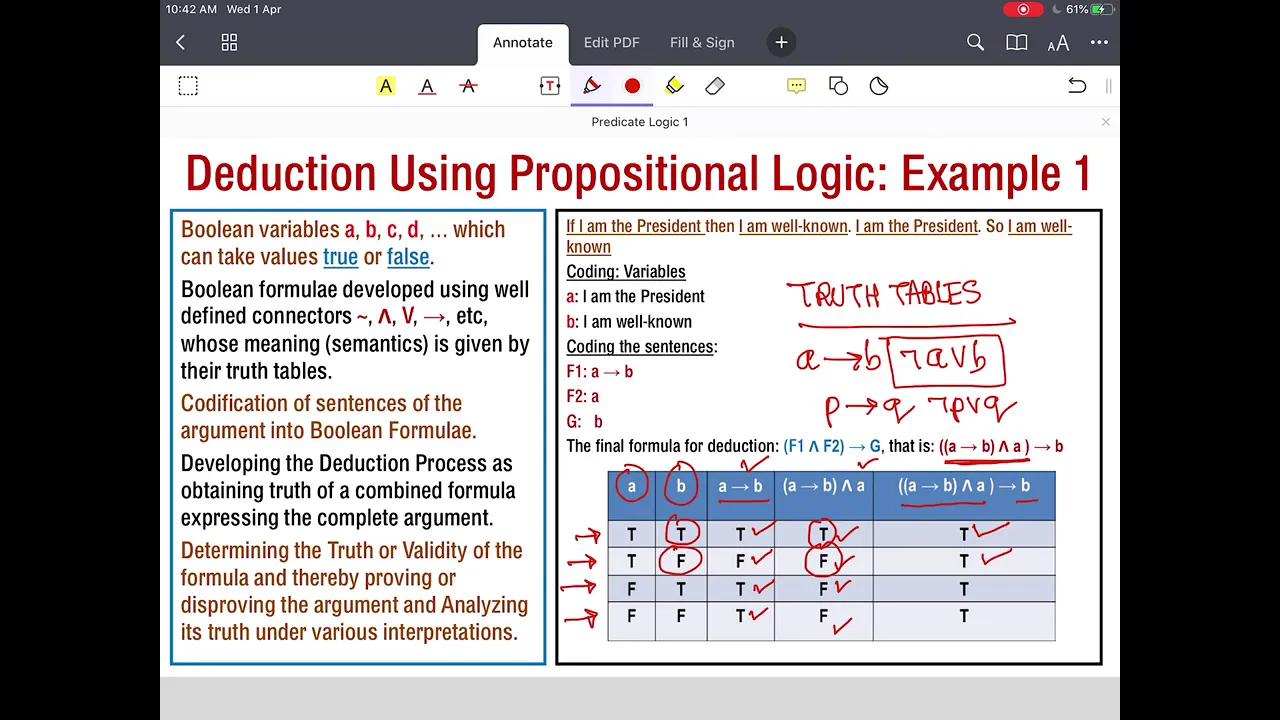The height and width of the screenshot is (720, 1280).
Task: Add a new tab with plus button
Action: point(781,42)
